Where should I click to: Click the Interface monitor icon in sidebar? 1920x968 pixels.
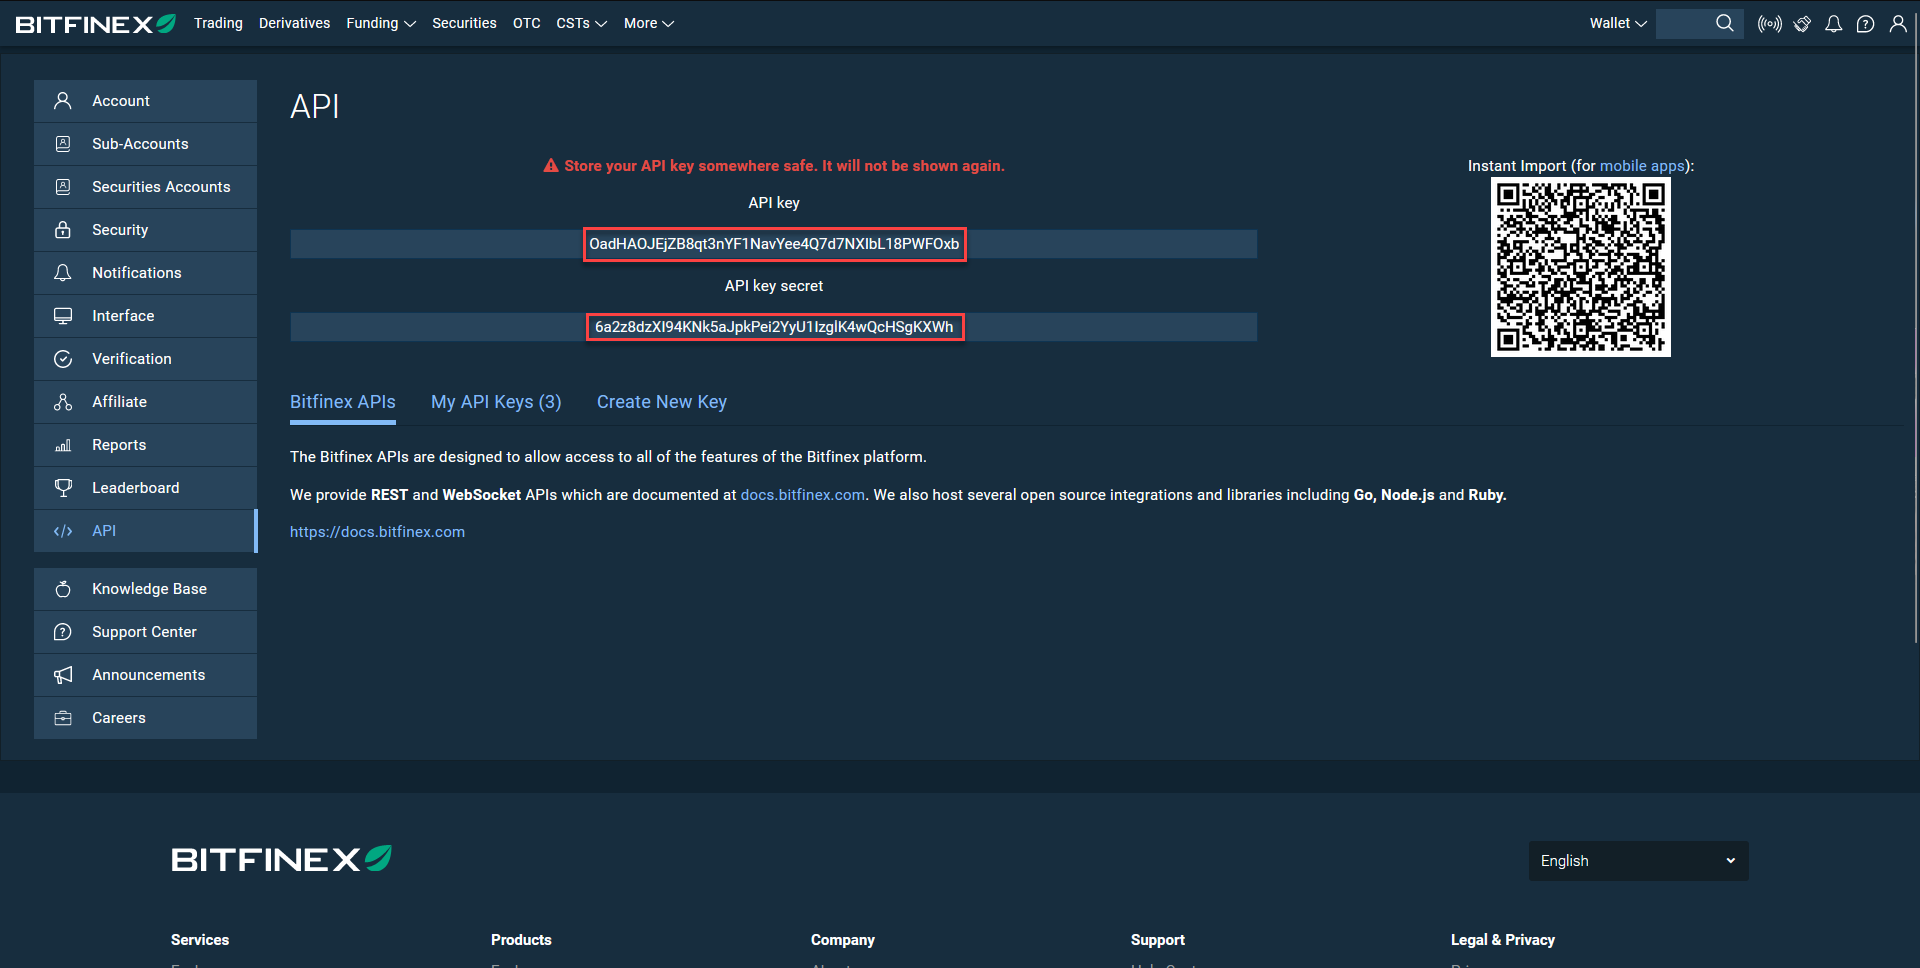coord(63,315)
